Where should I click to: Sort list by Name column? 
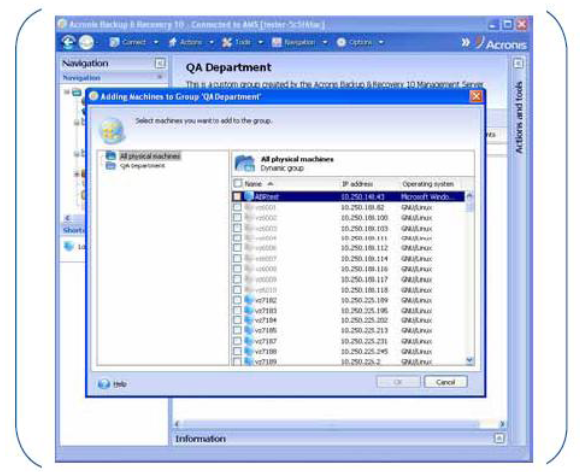[x=253, y=184]
